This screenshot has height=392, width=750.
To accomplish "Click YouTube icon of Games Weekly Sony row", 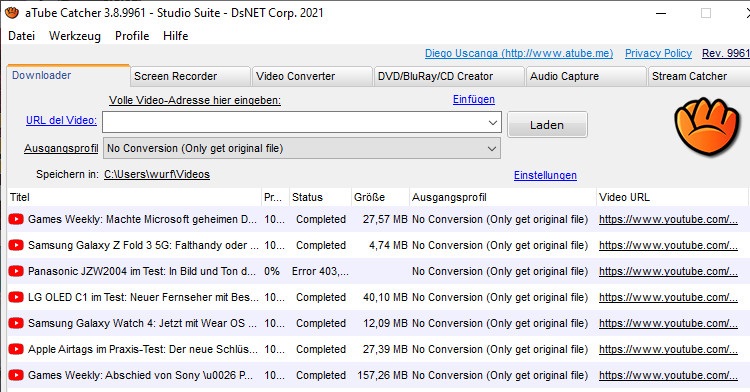I will point(16,375).
